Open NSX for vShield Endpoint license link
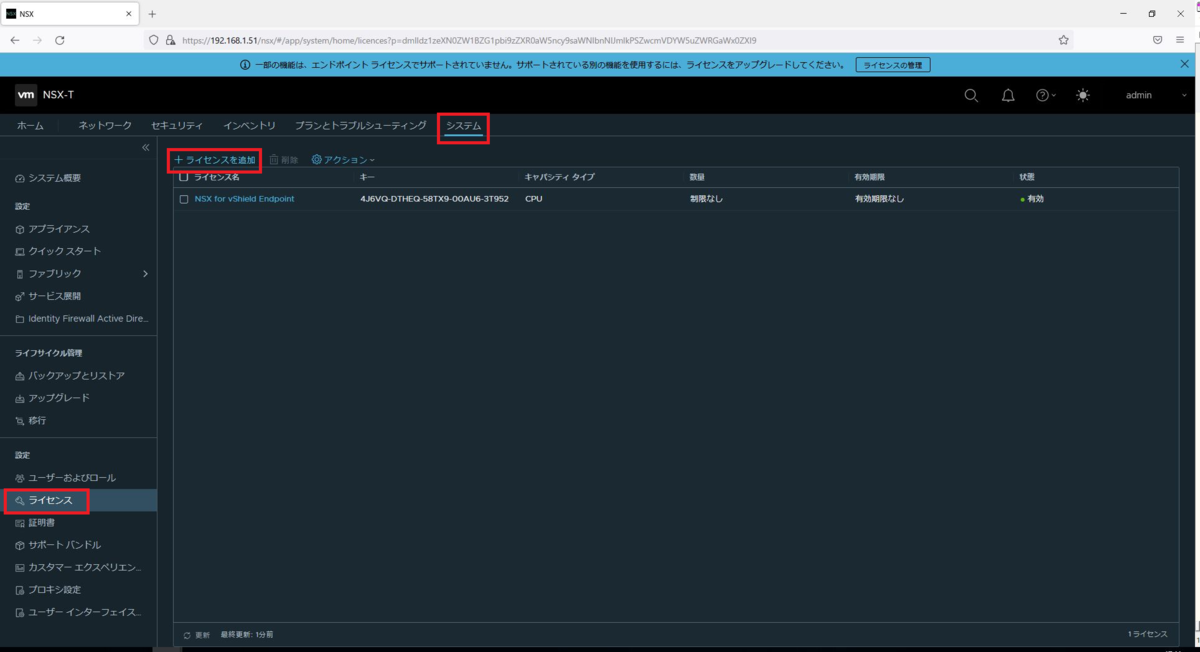The height and width of the screenshot is (652, 1200). point(244,199)
